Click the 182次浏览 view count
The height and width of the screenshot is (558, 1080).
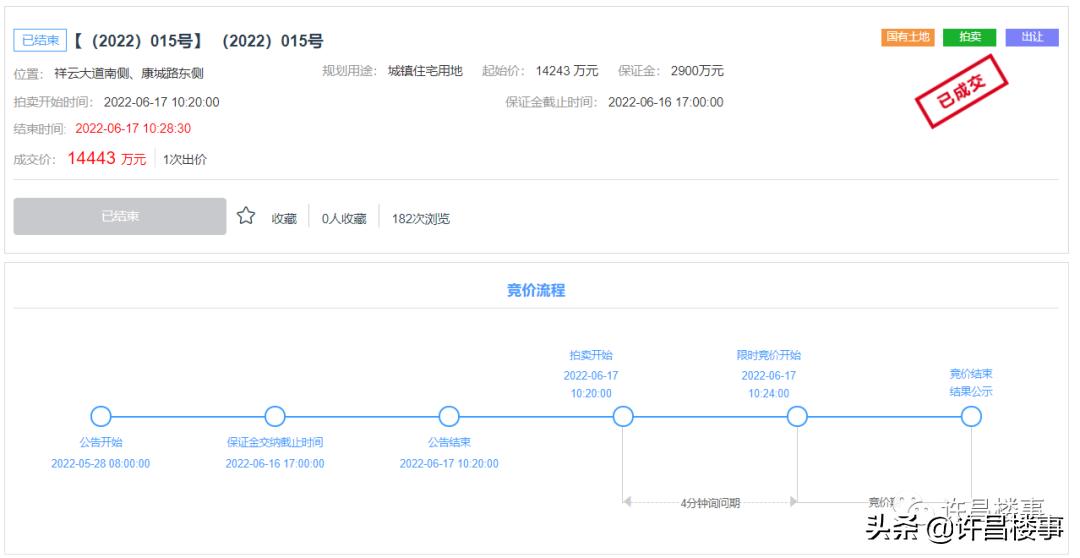pos(421,218)
